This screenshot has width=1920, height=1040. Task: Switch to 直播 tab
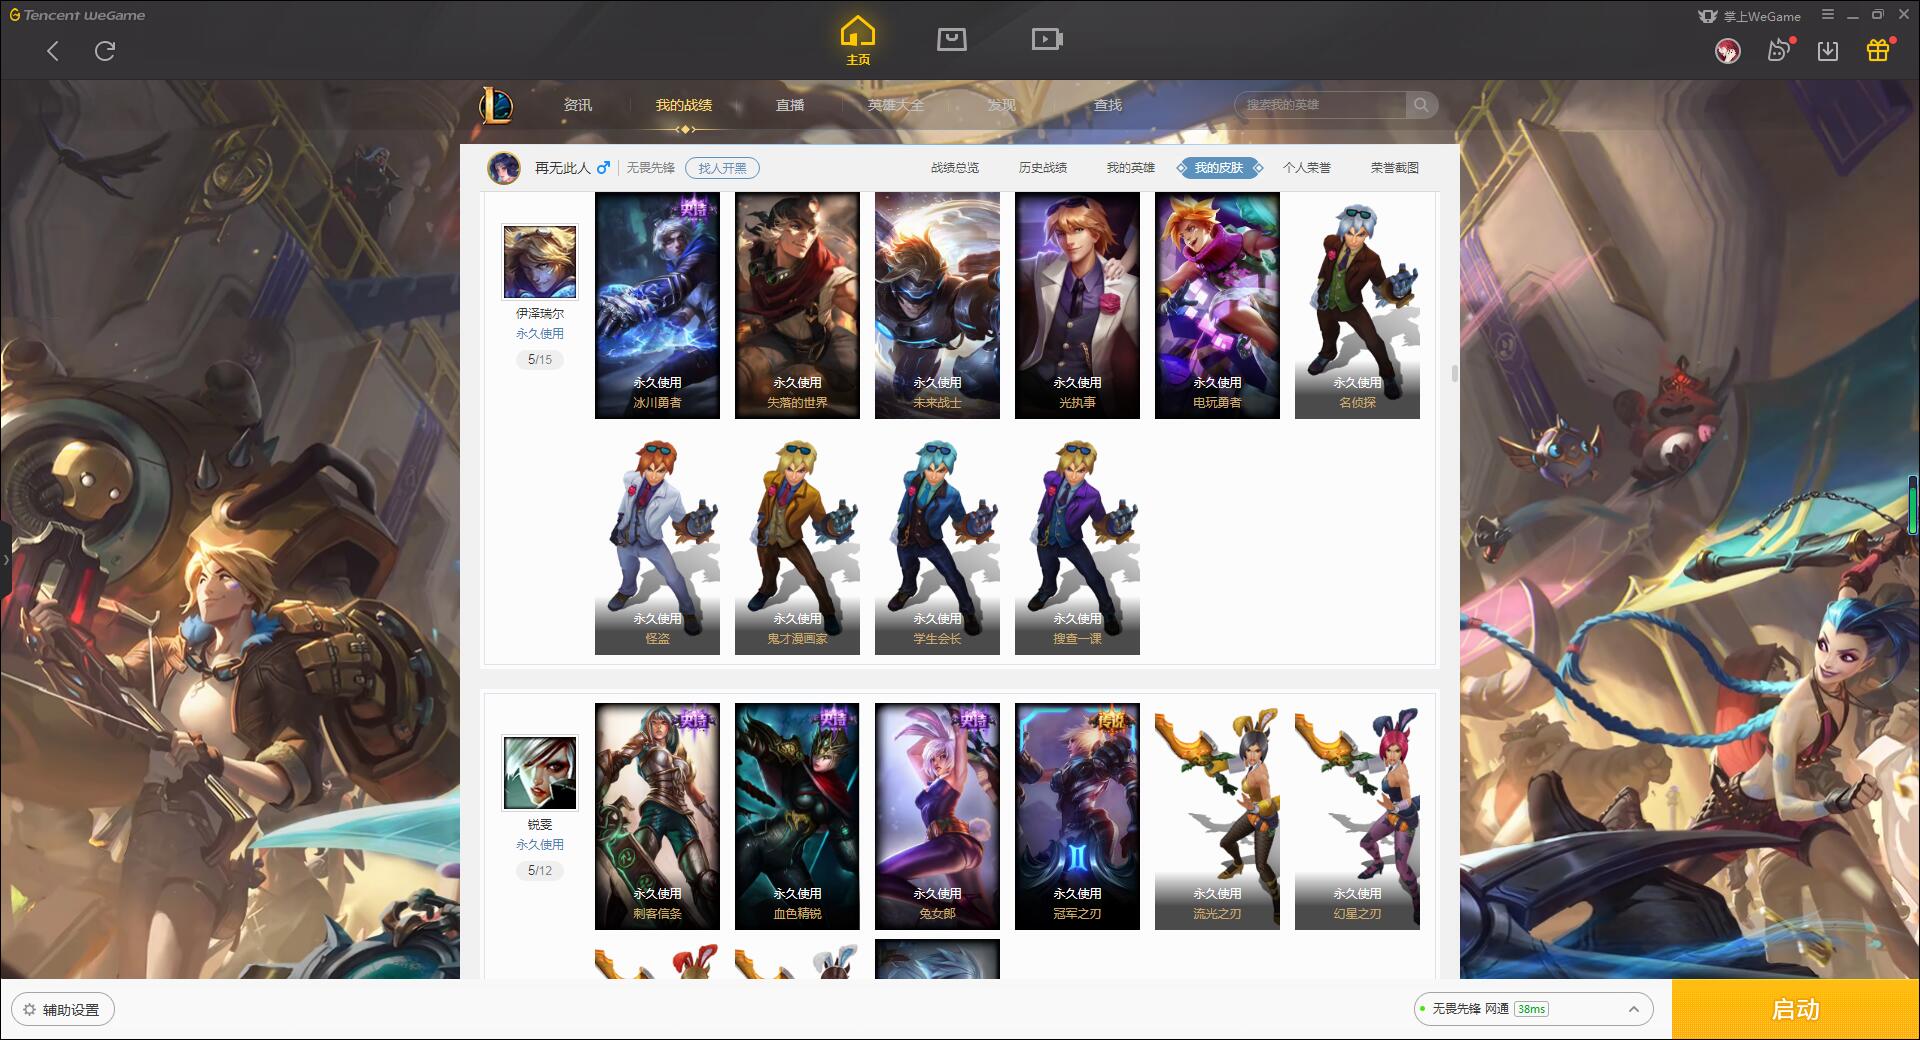pos(790,105)
